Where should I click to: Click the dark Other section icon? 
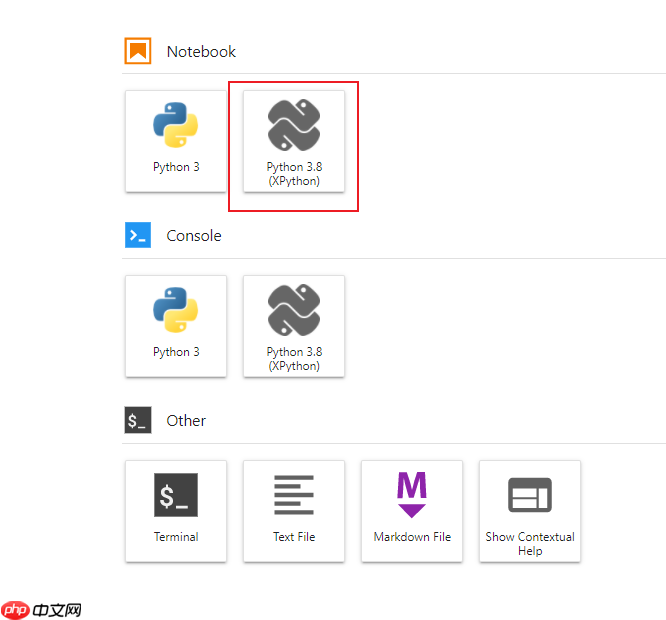point(138,420)
